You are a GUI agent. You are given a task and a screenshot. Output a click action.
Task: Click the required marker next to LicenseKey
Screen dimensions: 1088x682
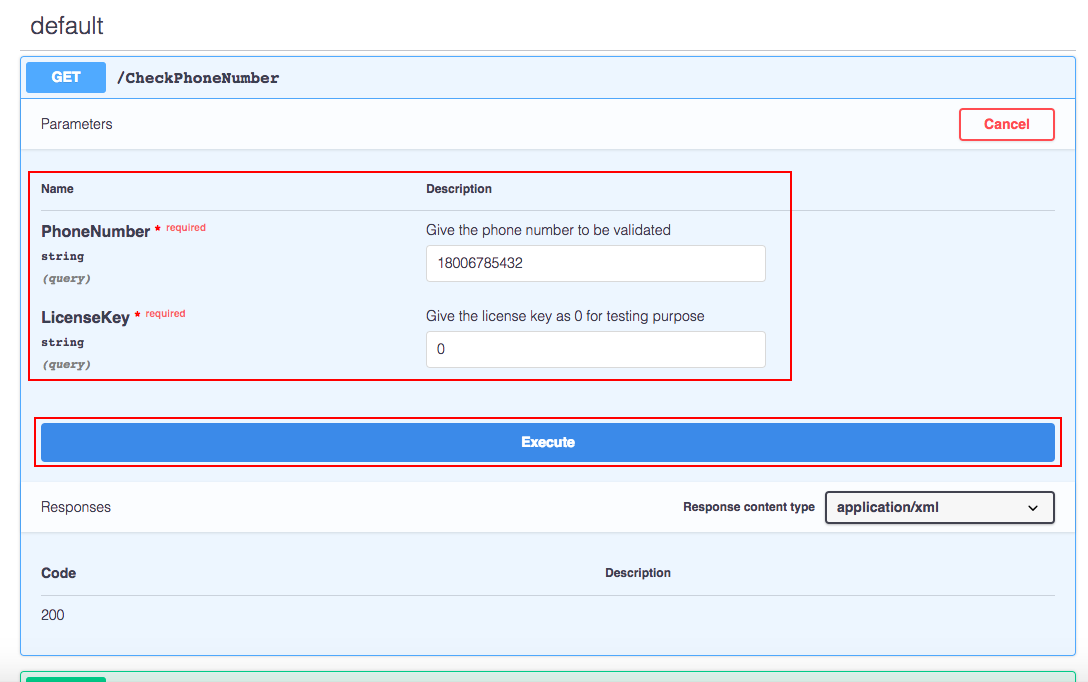point(165,313)
